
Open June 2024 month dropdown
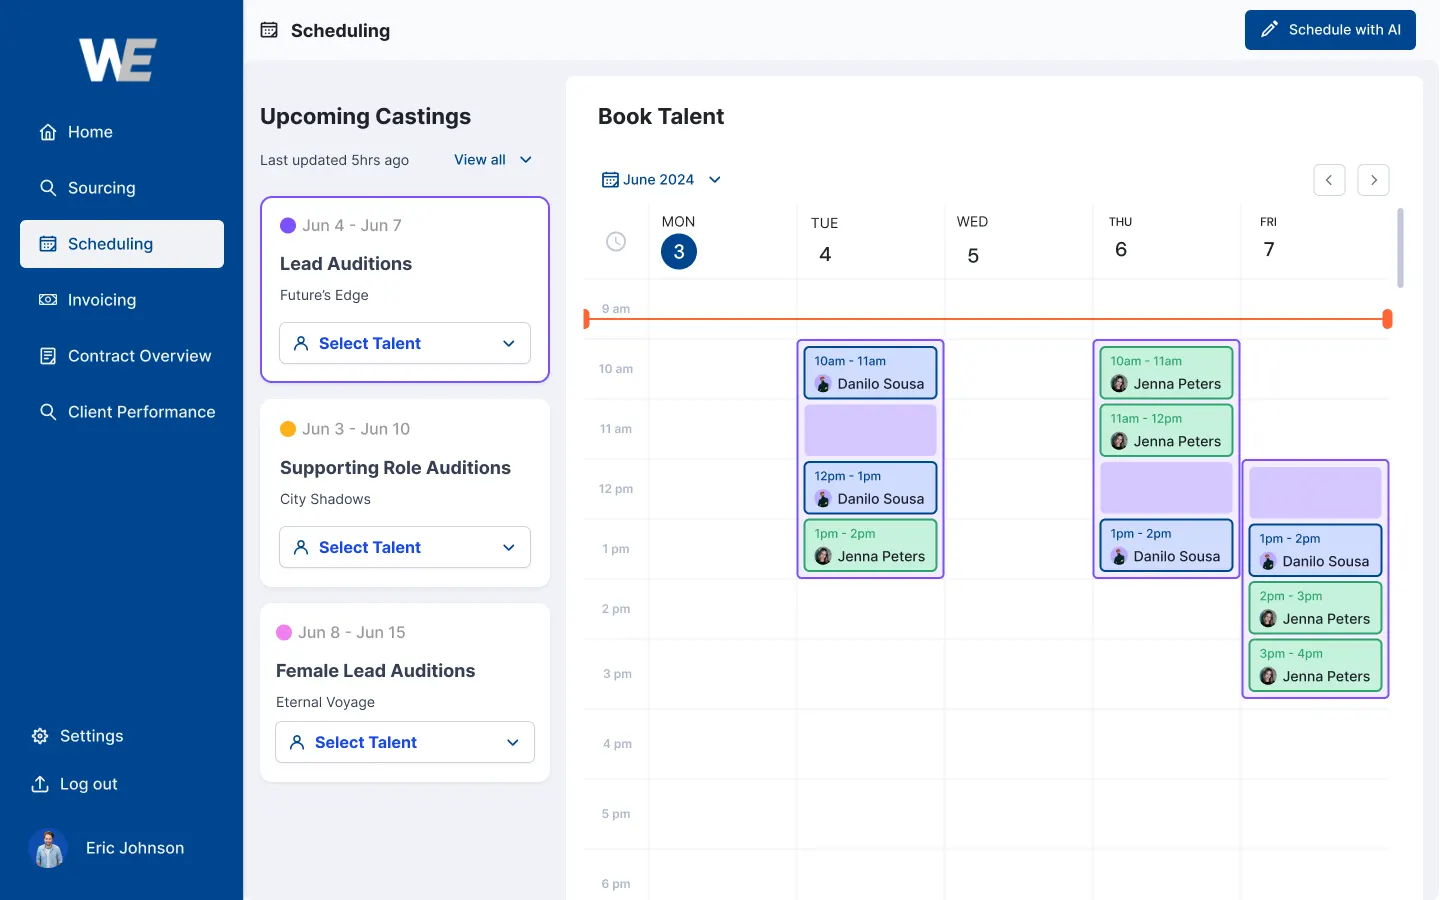661,180
